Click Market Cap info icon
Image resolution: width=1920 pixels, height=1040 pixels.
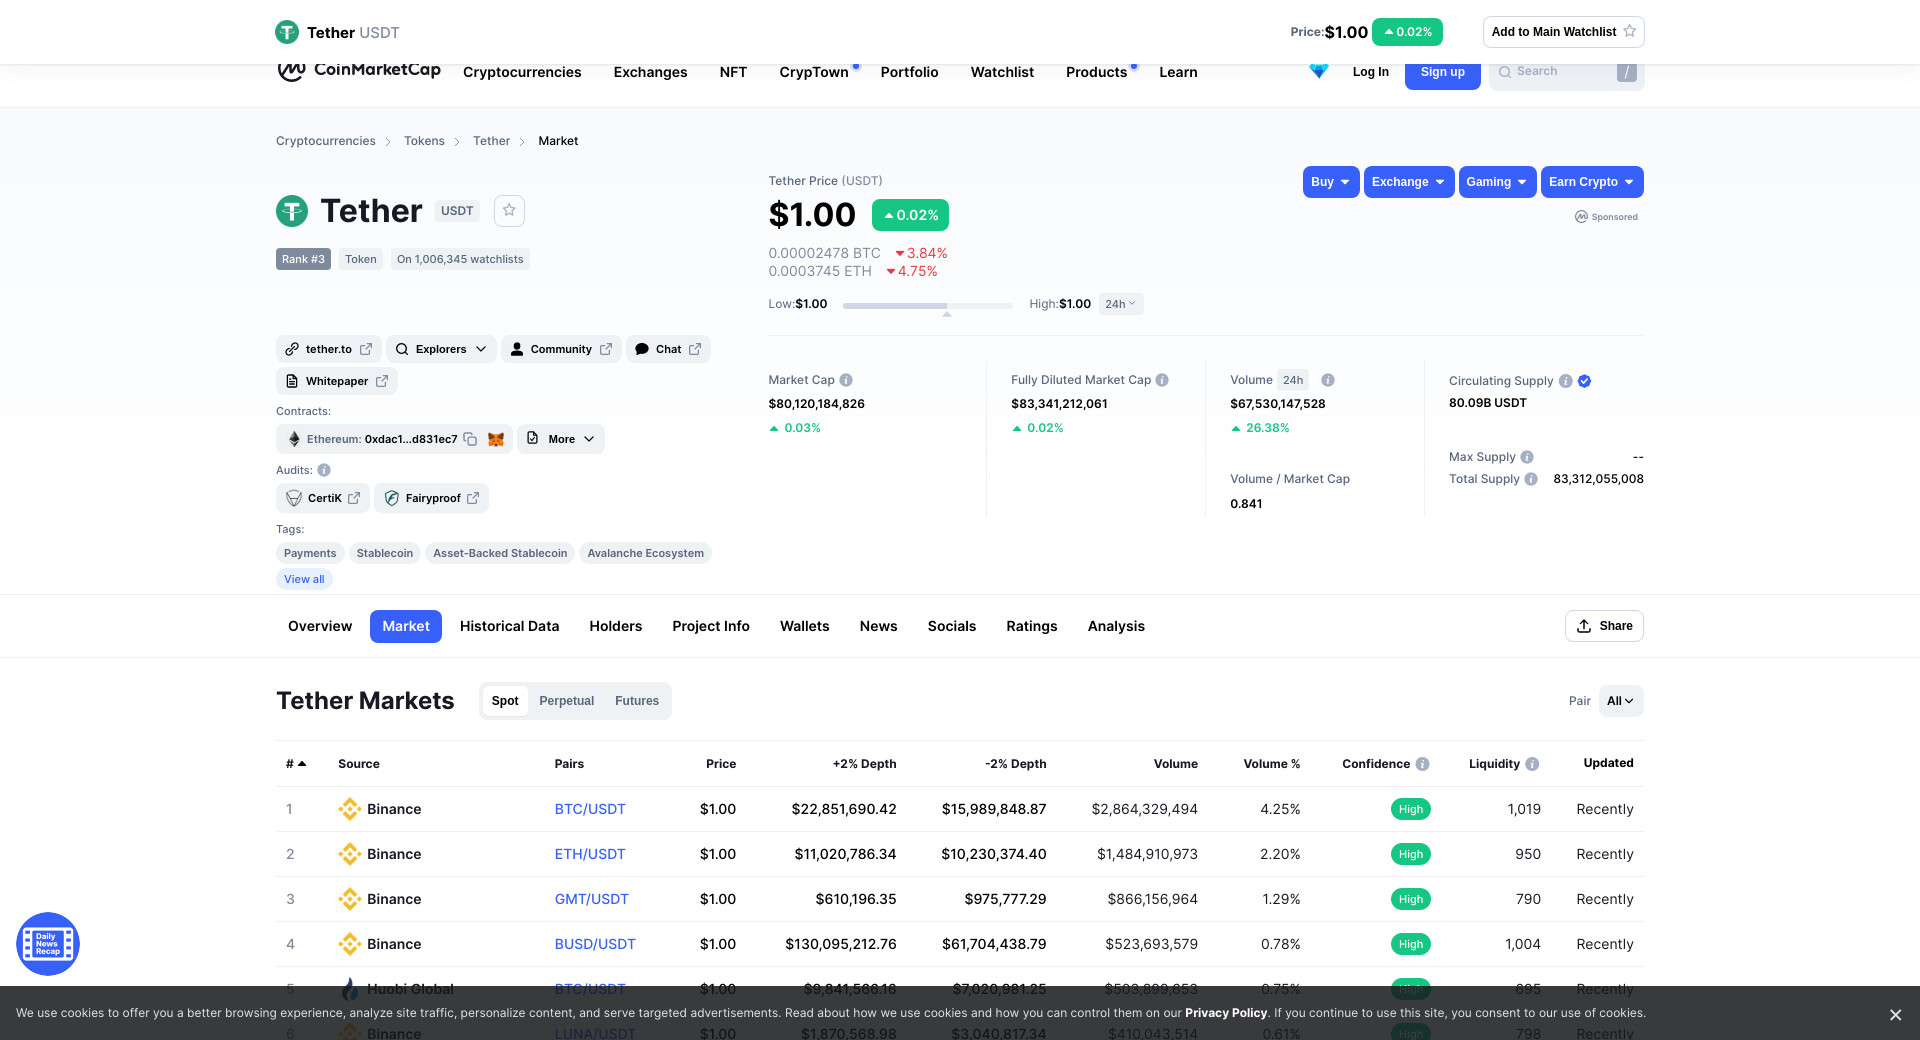coord(846,380)
